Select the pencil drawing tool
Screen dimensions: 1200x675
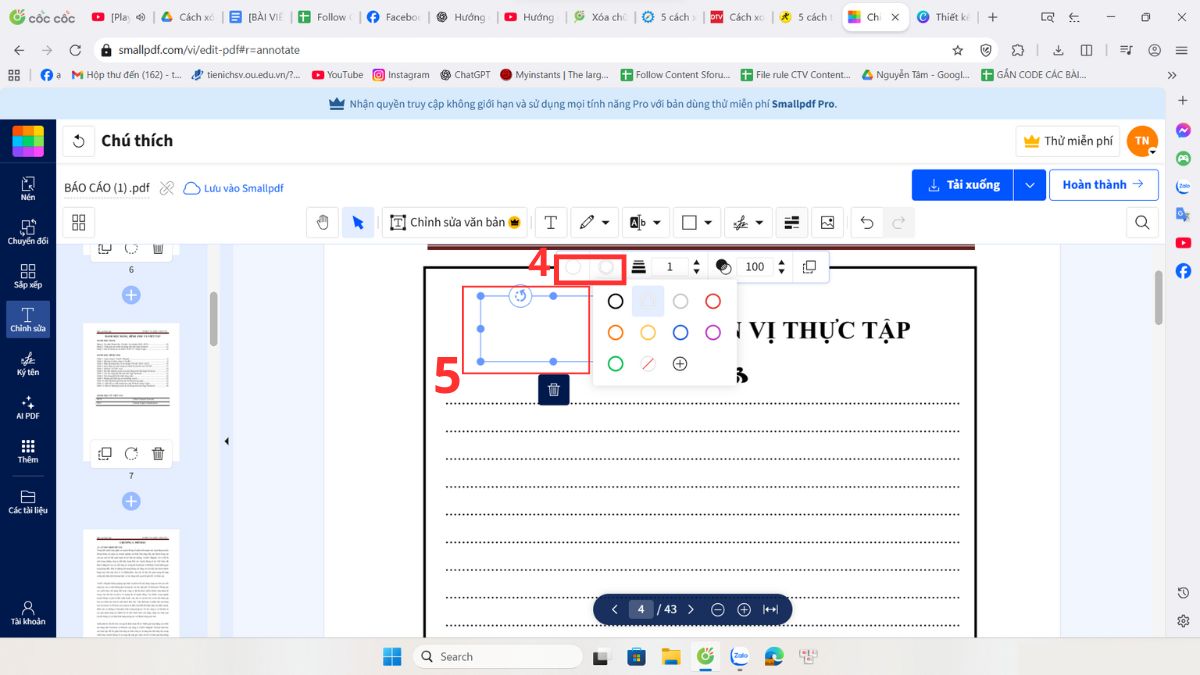tap(586, 222)
